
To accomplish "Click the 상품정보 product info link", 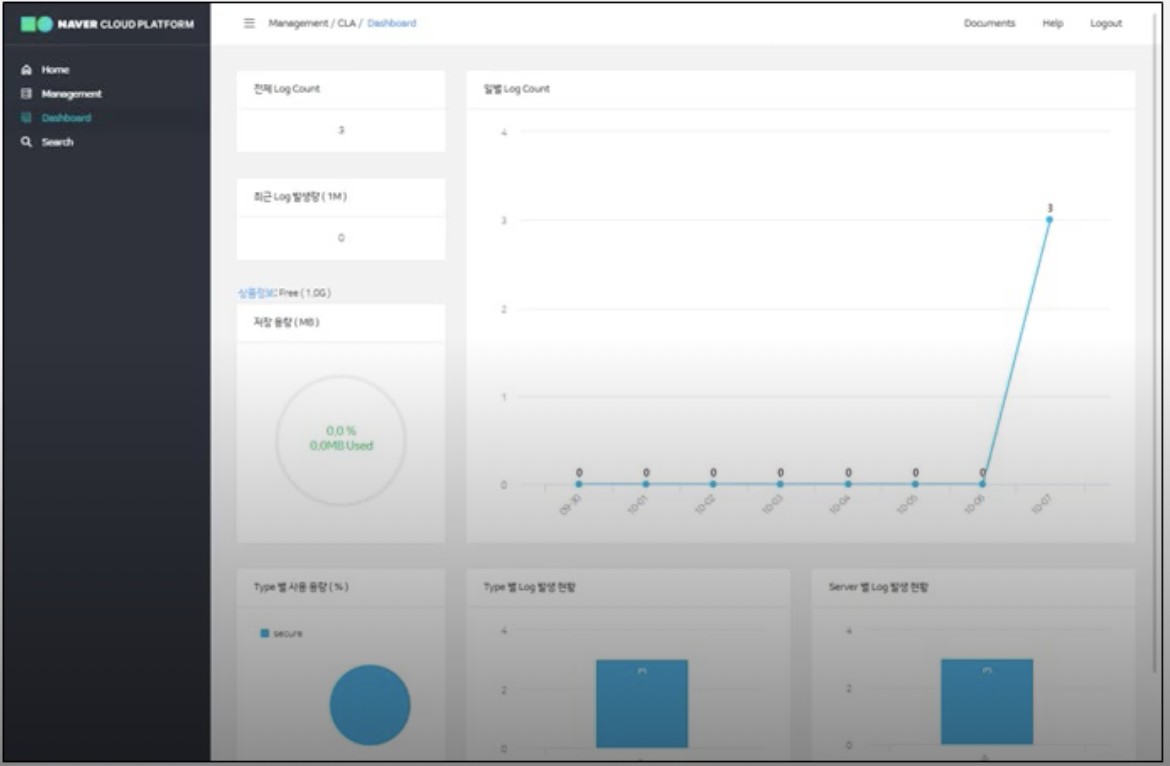I will [249, 293].
